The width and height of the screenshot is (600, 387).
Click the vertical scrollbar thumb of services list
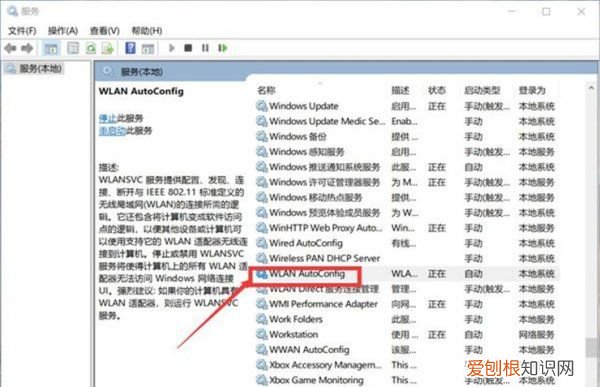tap(591, 348)
